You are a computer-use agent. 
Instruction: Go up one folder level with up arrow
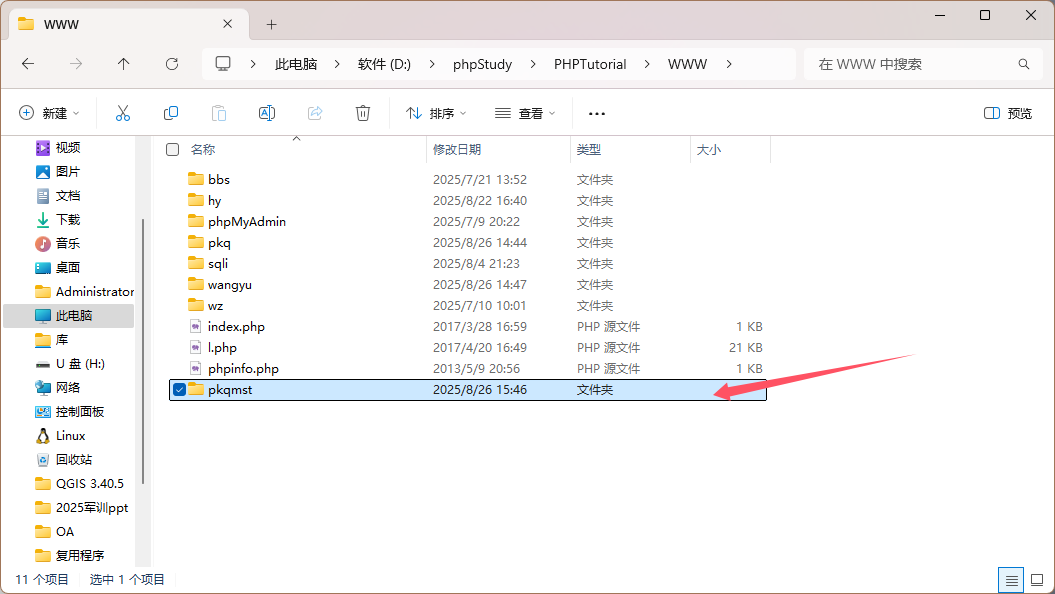click(x=124, y=64)
